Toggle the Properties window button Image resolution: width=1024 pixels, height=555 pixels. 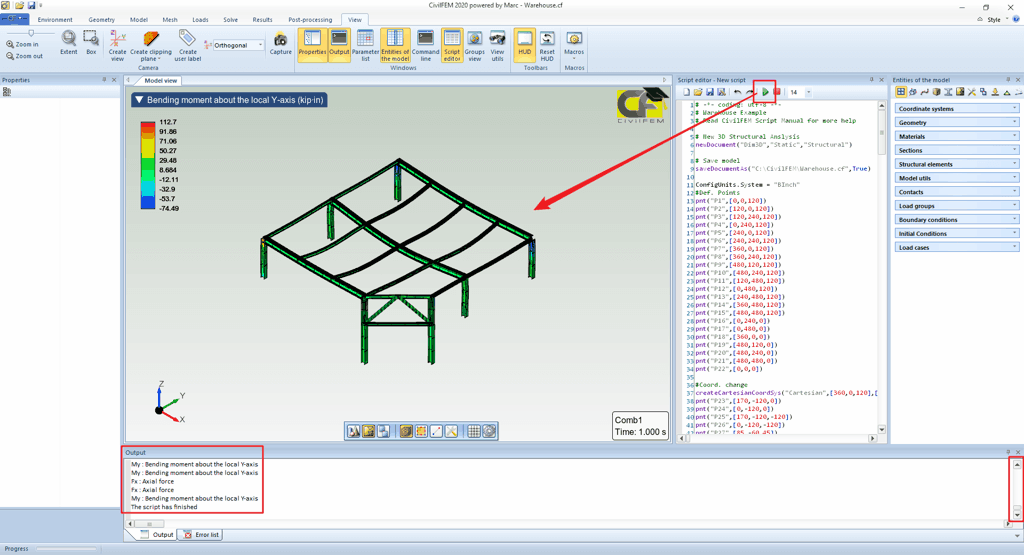pos(312,45)
